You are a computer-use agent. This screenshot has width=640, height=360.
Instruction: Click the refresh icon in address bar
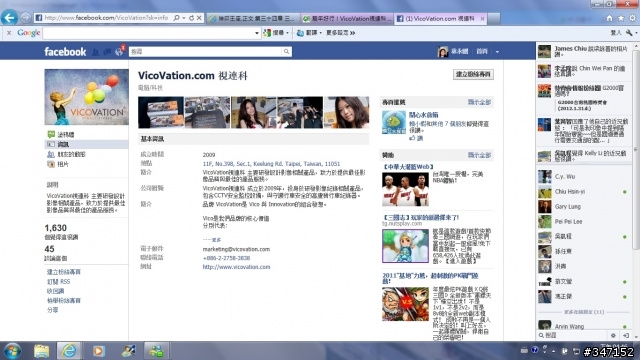[x=191, y=18]
